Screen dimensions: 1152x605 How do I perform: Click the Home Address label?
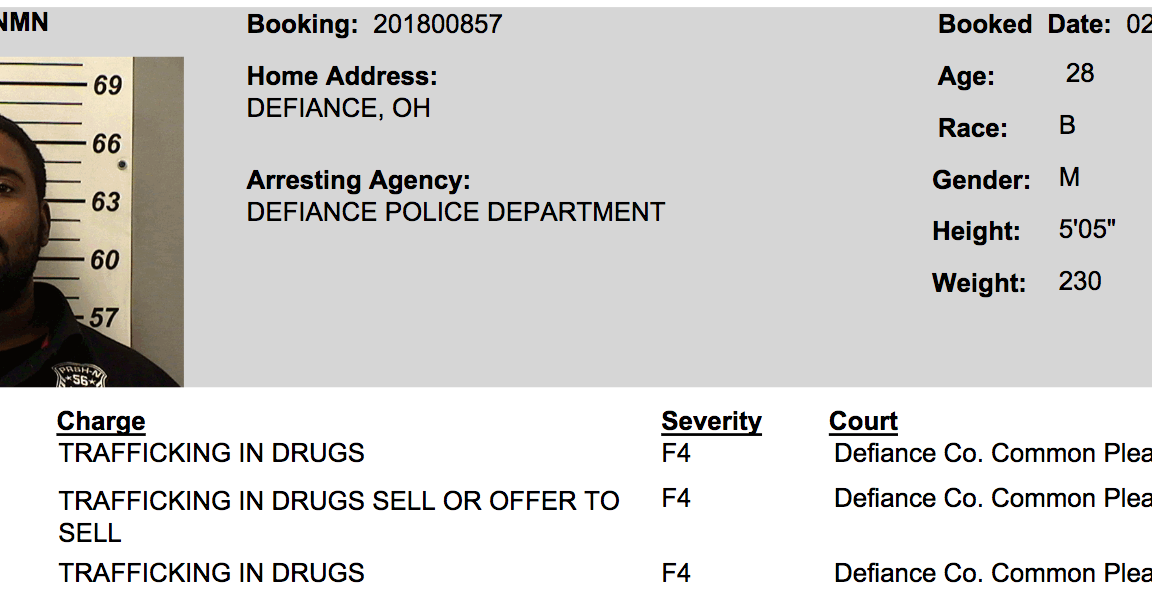point(342,76)
